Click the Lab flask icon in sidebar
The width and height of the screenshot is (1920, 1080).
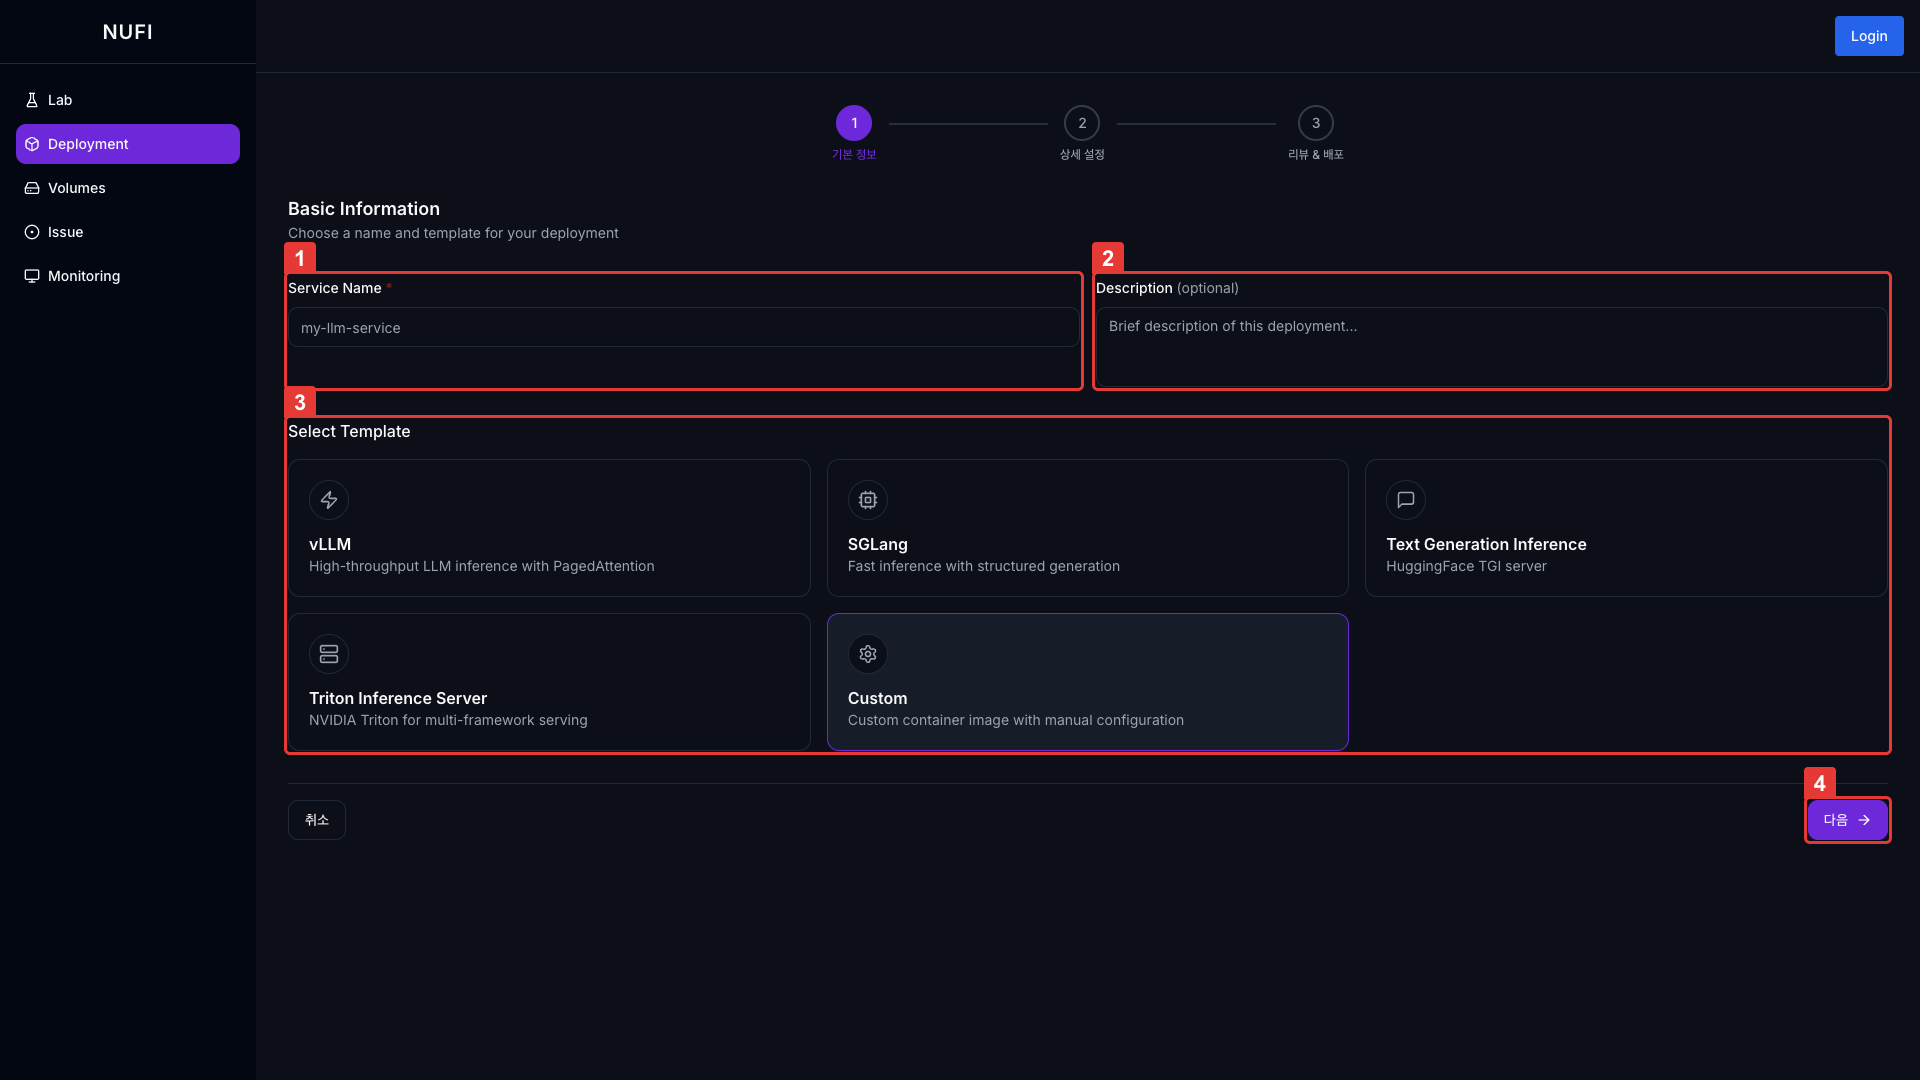pos(32,100)
